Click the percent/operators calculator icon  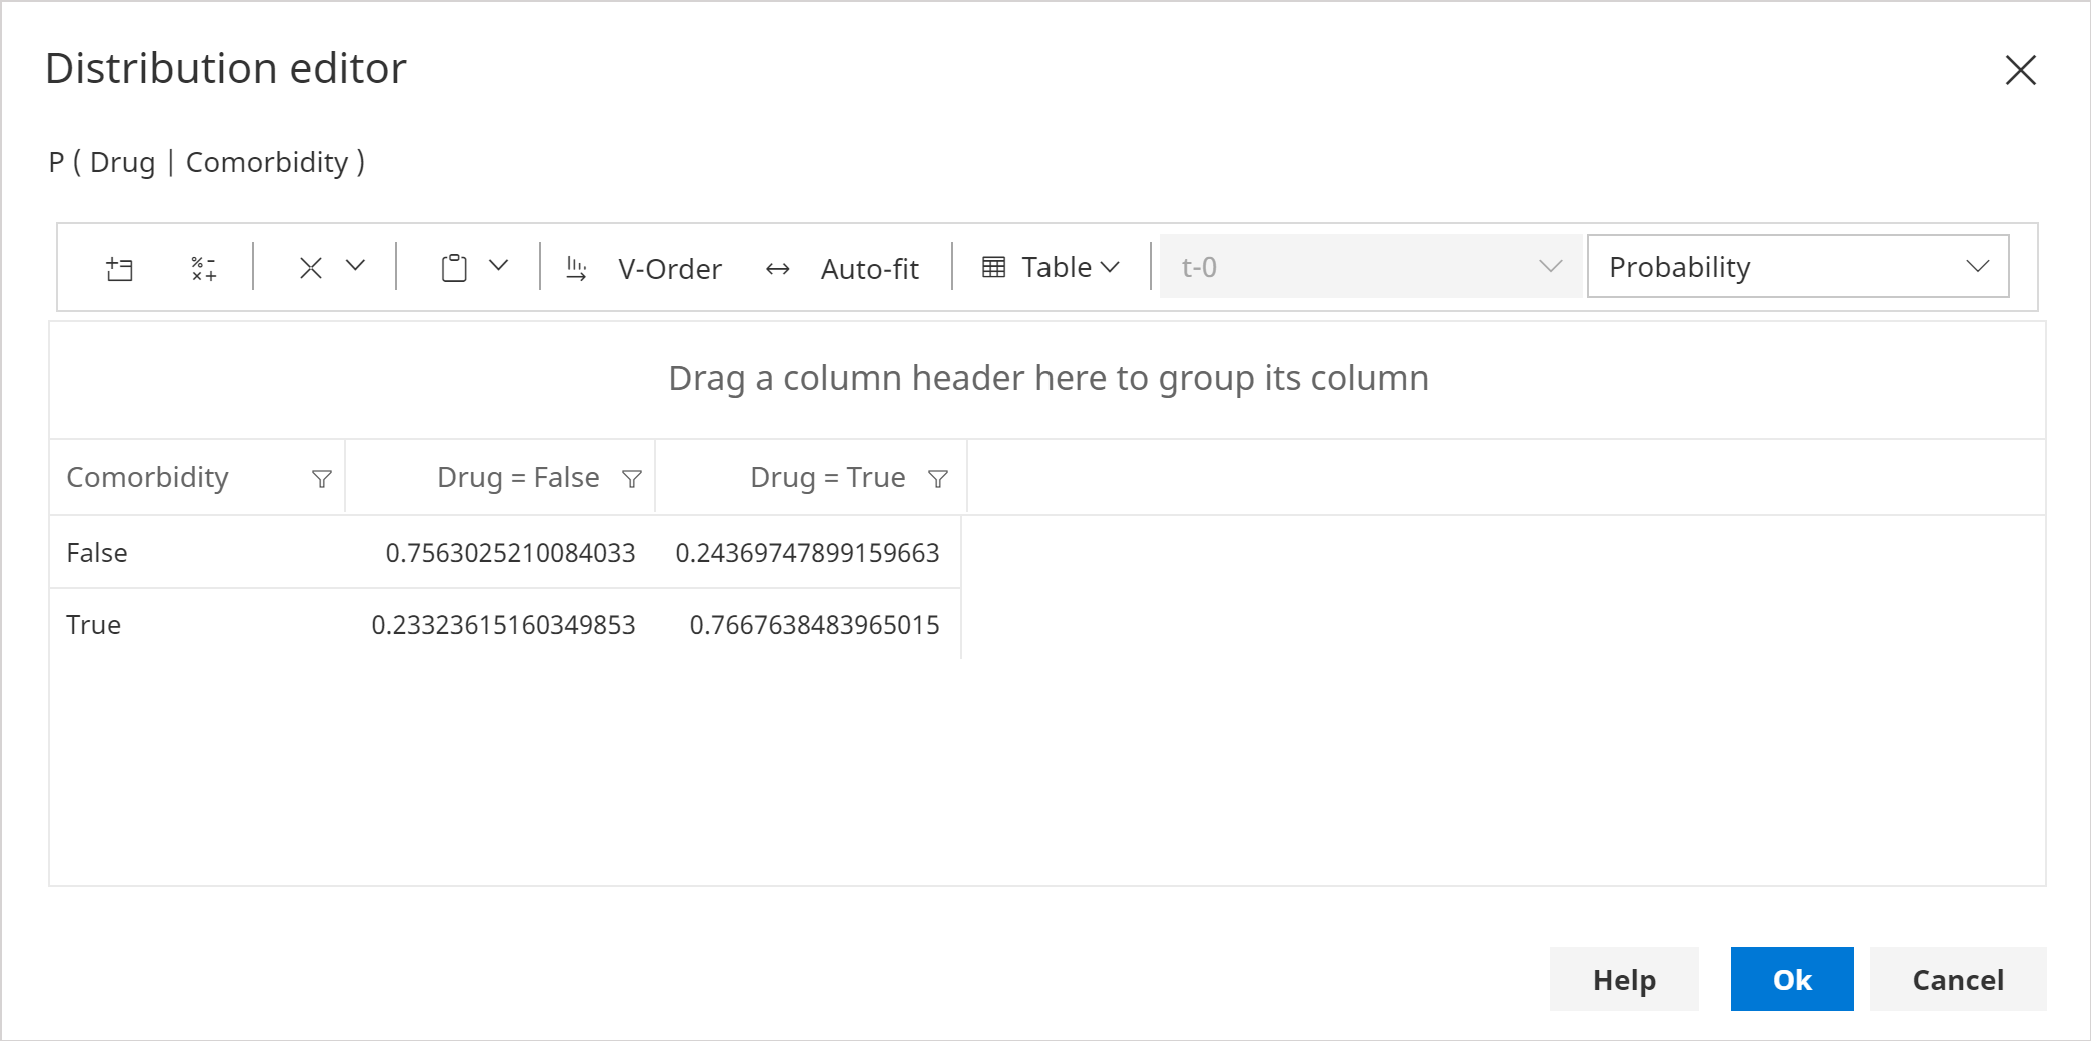[x=203, y=268]
